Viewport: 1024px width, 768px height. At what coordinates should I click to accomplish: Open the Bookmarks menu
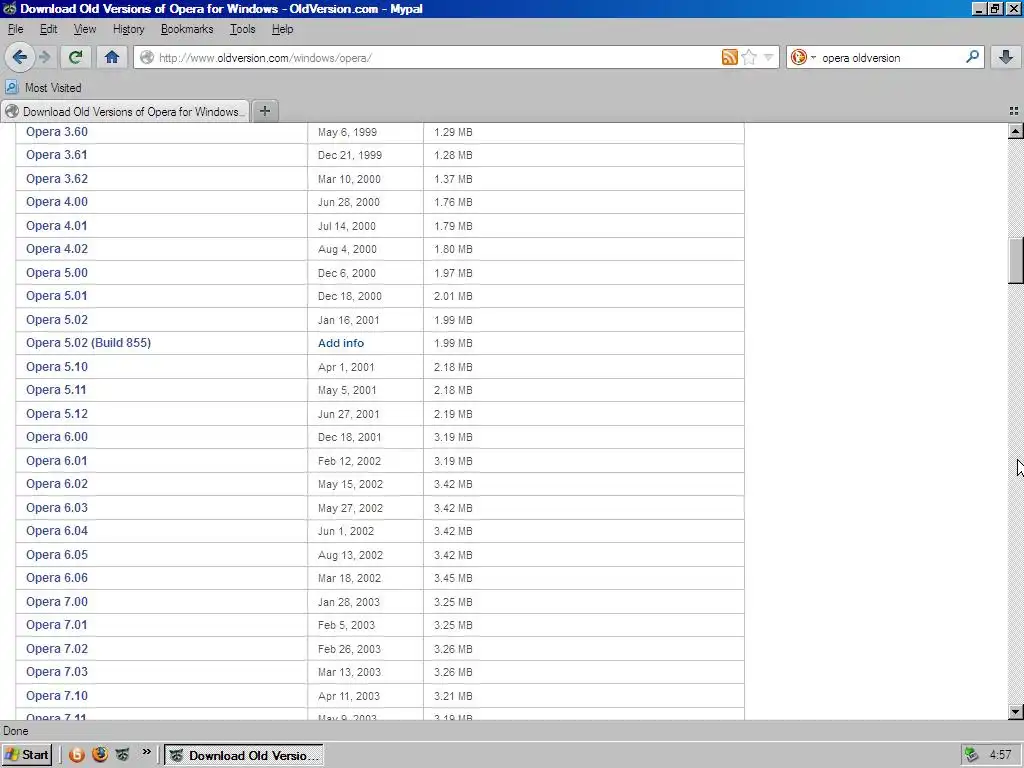pos(187,29)
